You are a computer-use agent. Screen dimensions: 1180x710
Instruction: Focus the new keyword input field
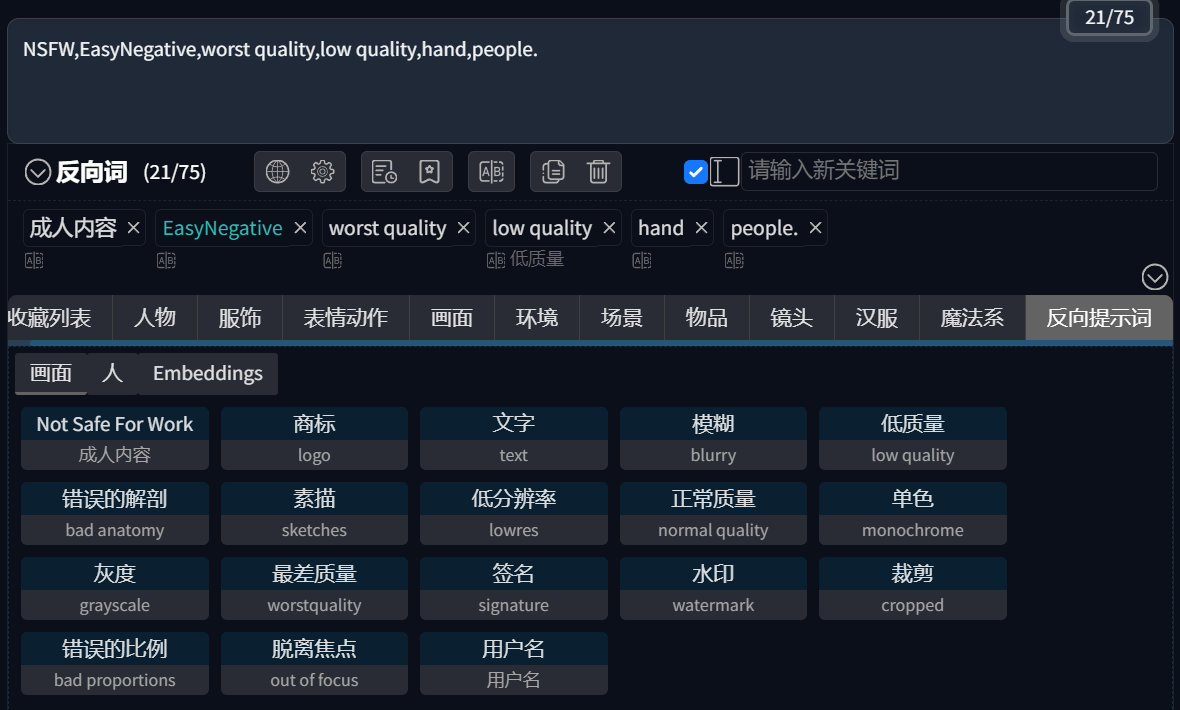point(949,171)
